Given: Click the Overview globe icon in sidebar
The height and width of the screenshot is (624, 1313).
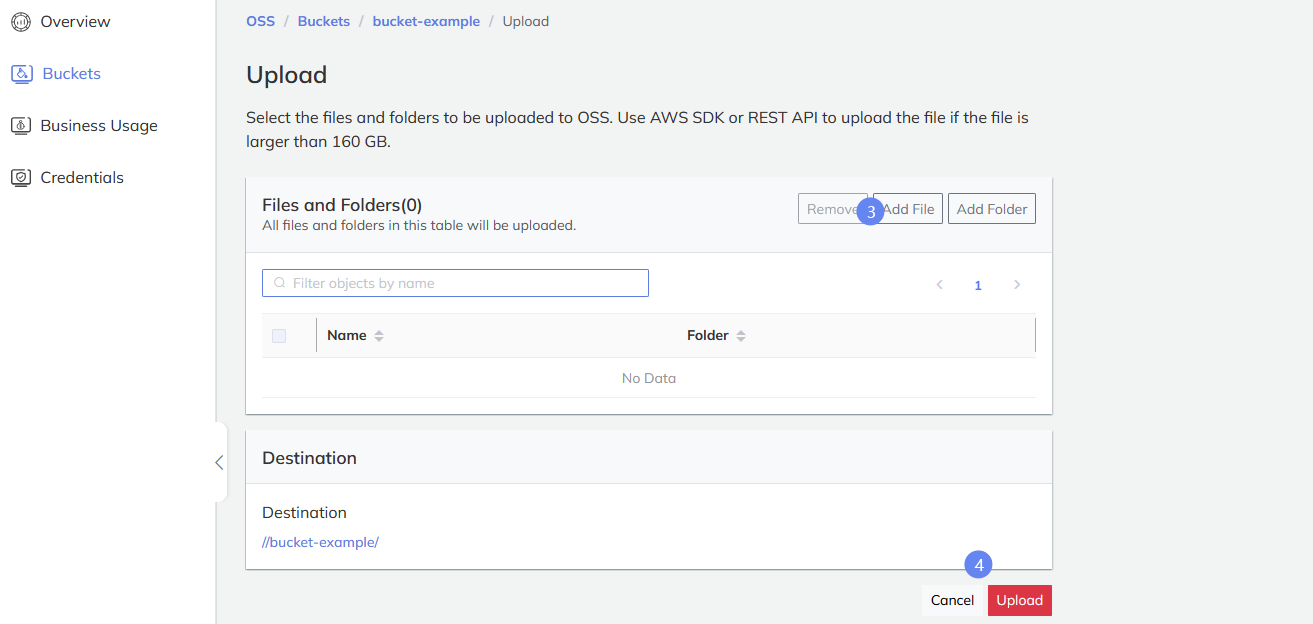Looking at the screenshot, I should point(20,21).
